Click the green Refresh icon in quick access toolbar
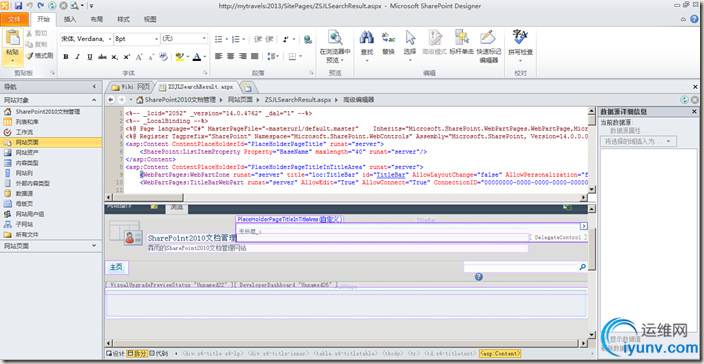Screen dimensions: 704x364 click(52, 6)
